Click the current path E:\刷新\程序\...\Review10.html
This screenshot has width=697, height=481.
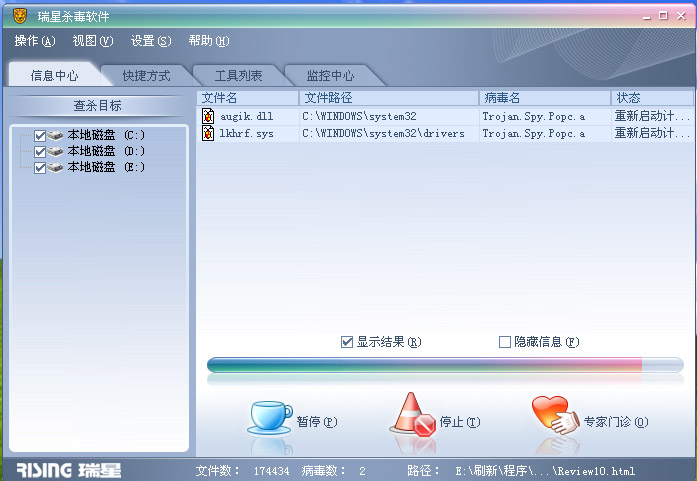pos(545,471)
